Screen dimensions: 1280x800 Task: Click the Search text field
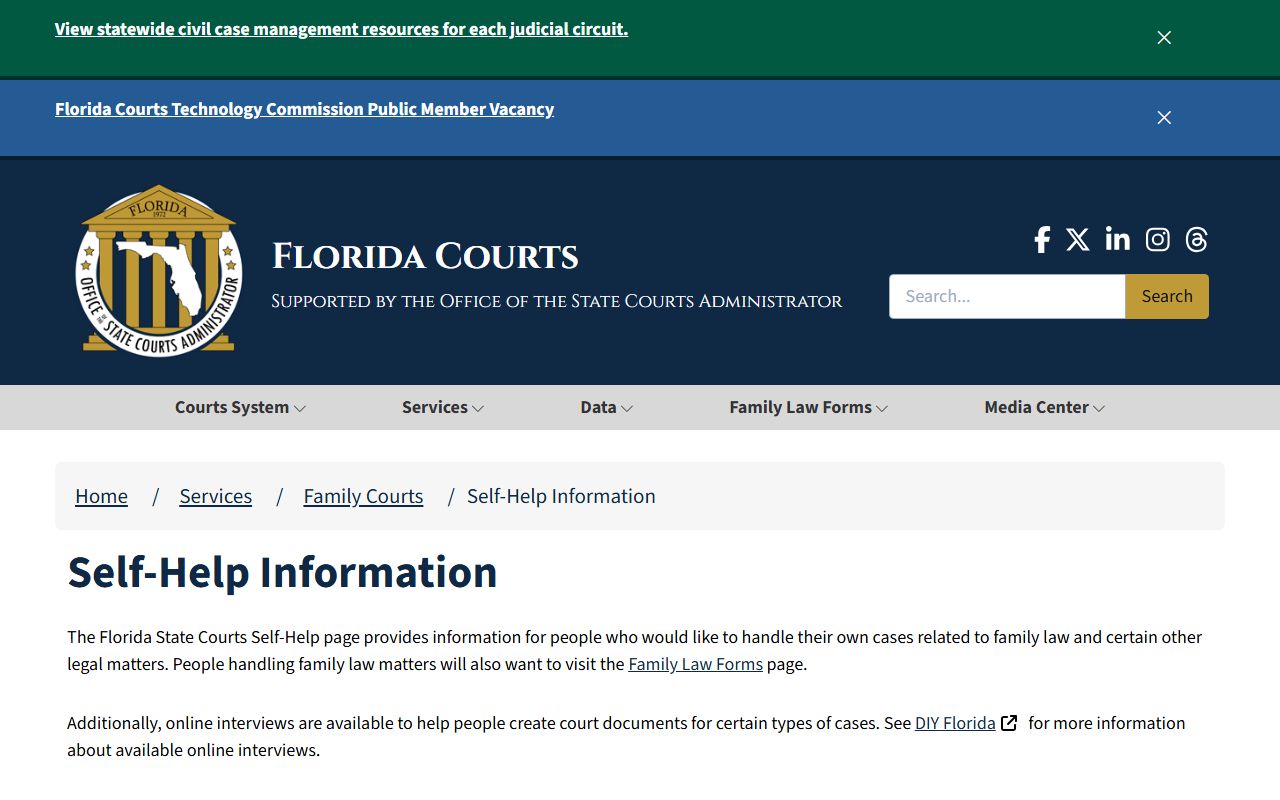point(1007,296)
